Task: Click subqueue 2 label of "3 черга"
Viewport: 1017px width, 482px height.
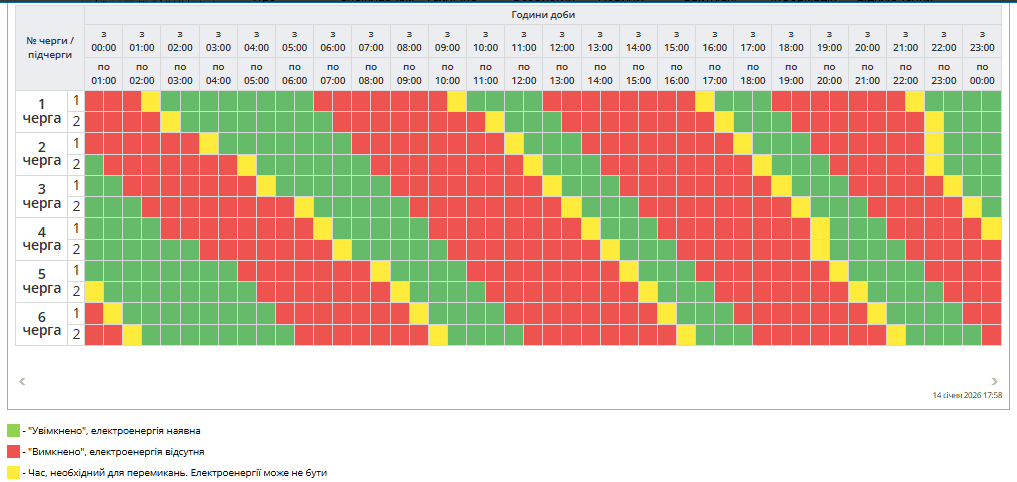Action: pyautogui.click(x=75, y=207)
